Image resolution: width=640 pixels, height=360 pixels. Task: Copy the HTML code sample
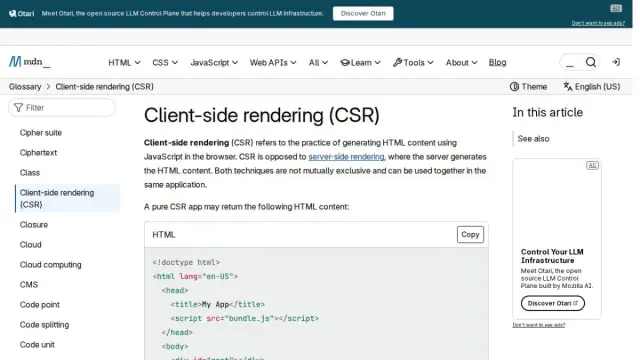470,235
